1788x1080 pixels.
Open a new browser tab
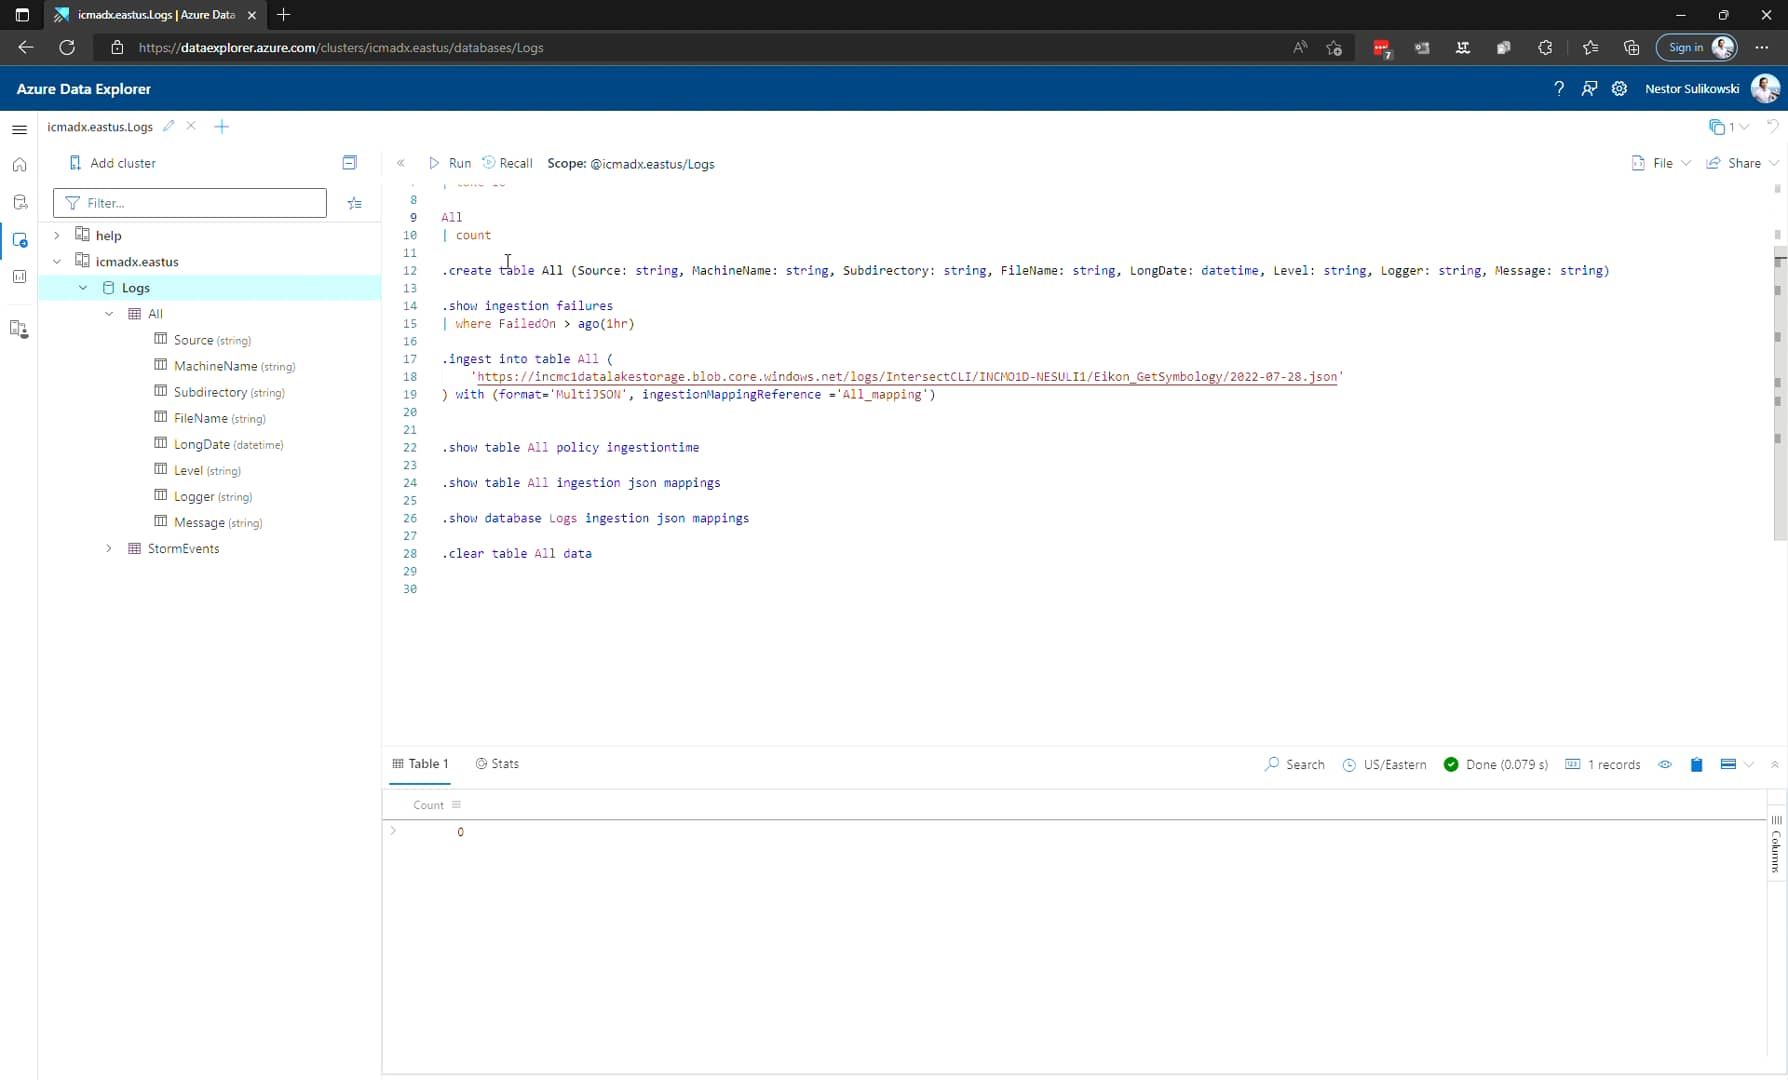coord(284,15)
